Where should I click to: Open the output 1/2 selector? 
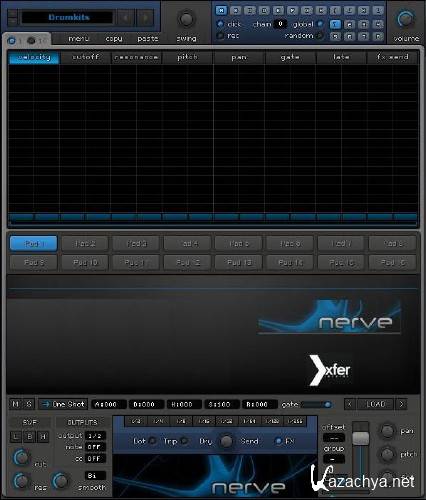tap(95, 436)
